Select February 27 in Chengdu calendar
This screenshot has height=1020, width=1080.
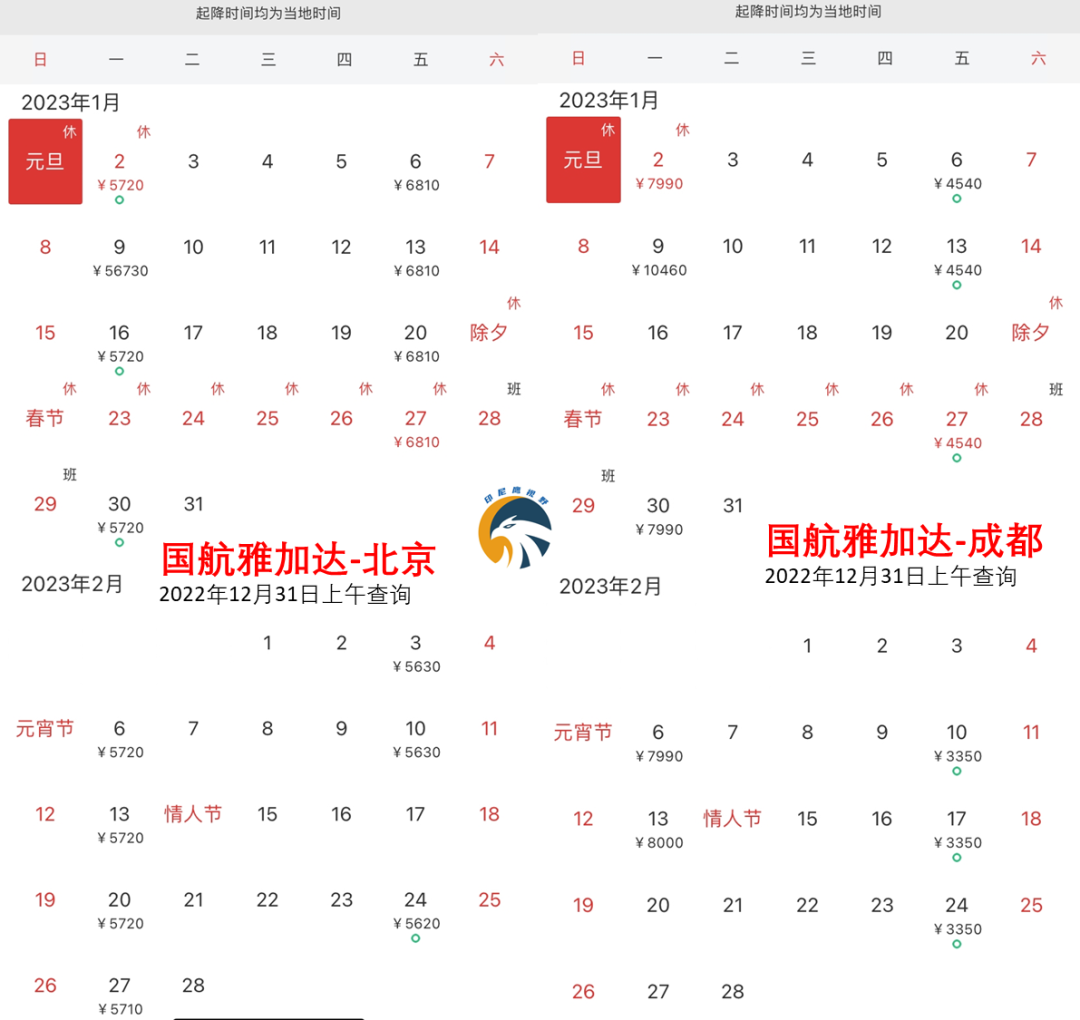pos(658,992)
